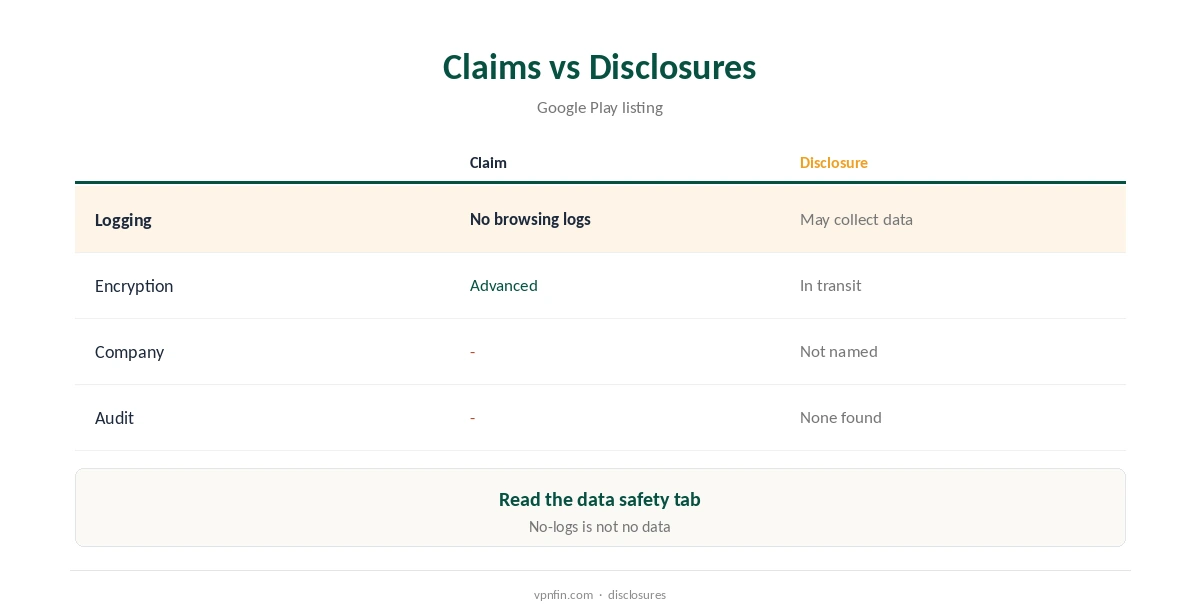Click the 'vpnfin.com · disclosures' footer text
This screenshot has height=614, width=1200.
[599, 594]
